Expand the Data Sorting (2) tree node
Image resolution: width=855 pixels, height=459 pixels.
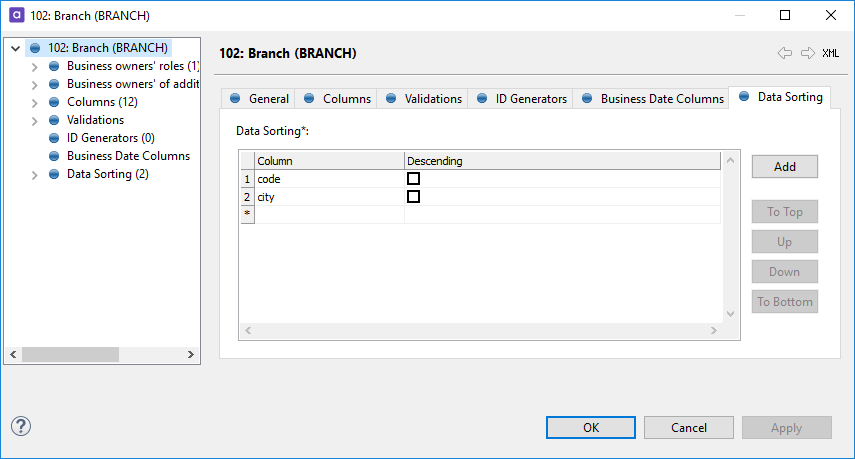[x=35, y=174]
